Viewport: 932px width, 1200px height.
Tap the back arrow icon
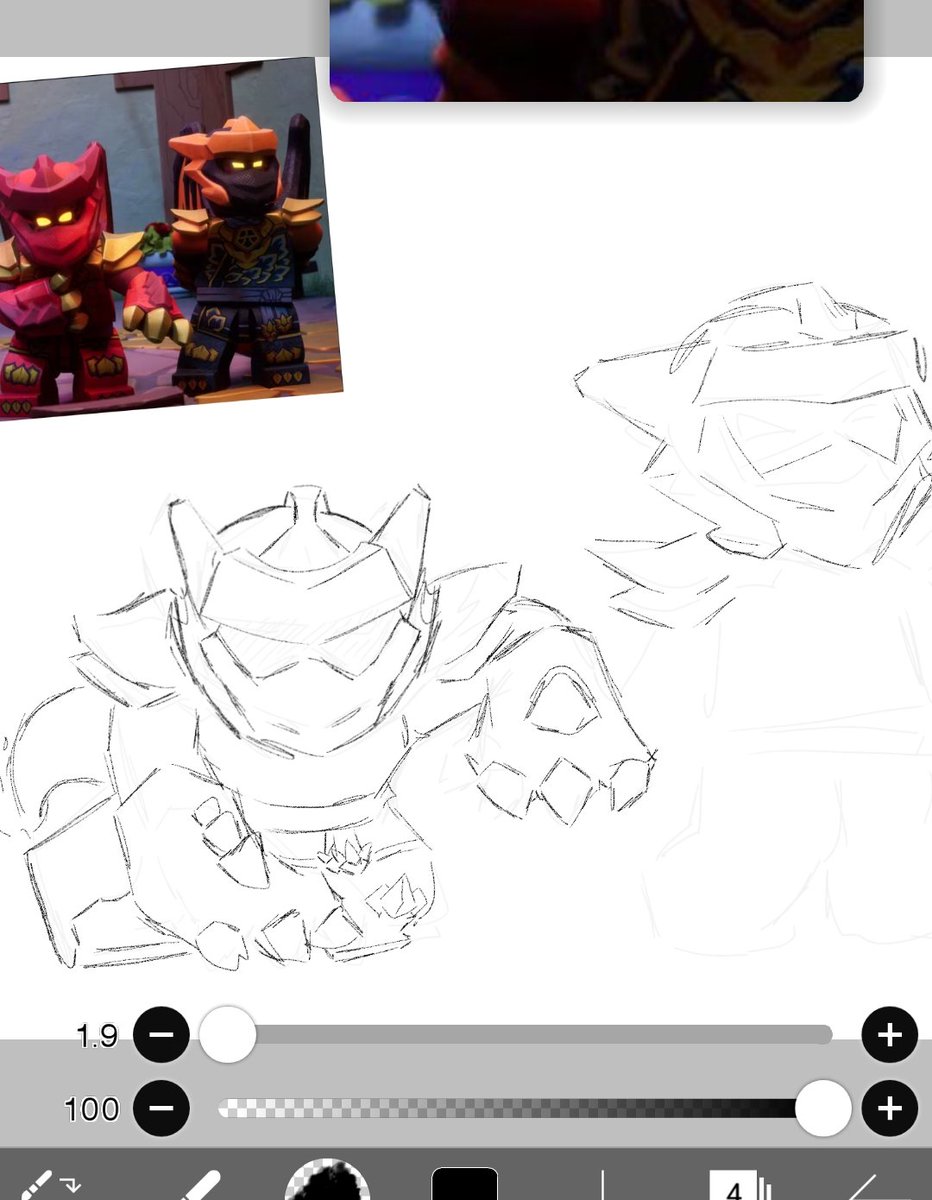pyautogui.click(x=880, y=1186)
